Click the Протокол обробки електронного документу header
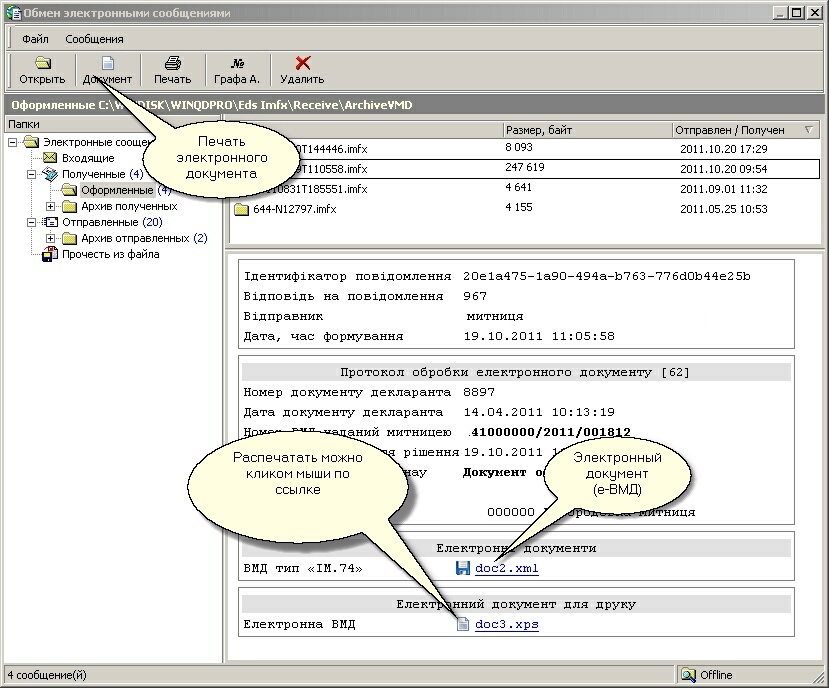Screen dimensions: 829x688 click(x=515, y=372)
